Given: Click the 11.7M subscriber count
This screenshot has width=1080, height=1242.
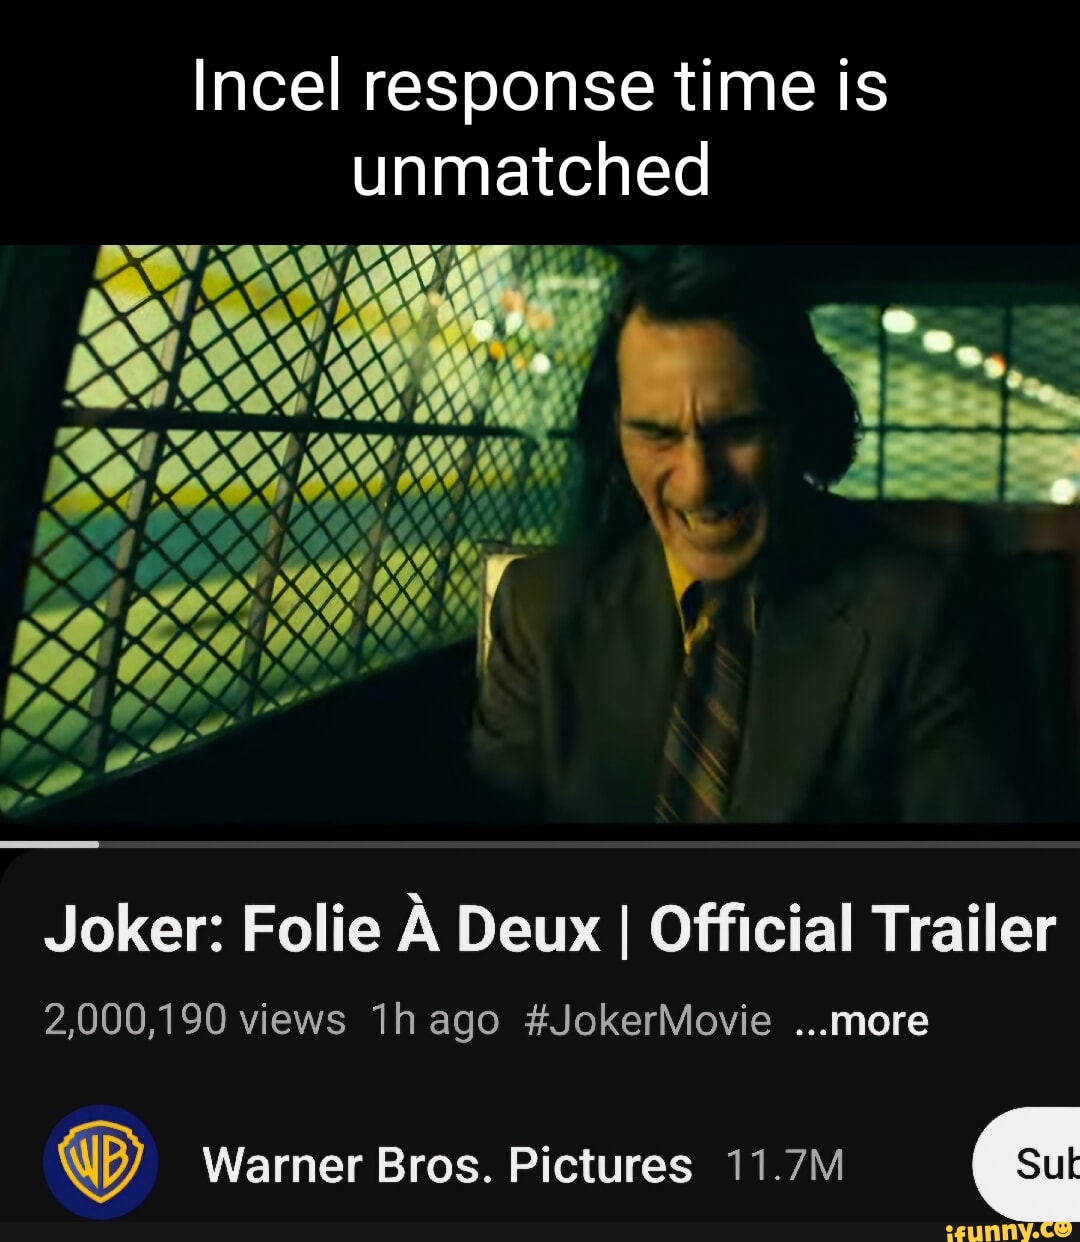Looking at the screenshot, I should (784, 1165).
